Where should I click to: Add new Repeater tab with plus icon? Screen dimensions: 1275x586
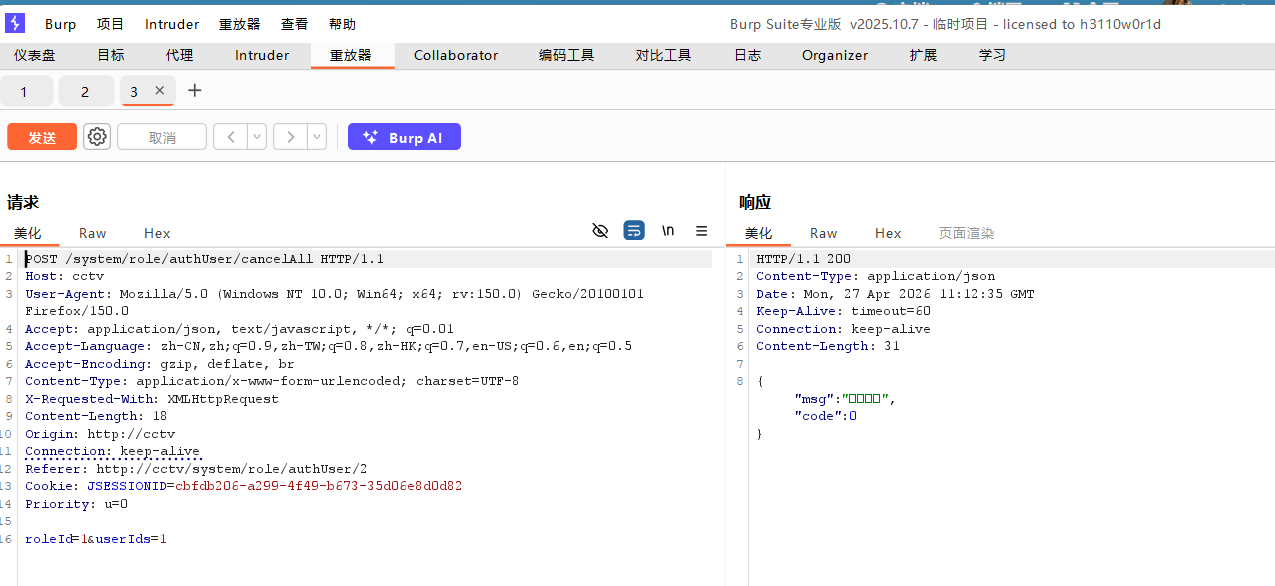point(195,91)
